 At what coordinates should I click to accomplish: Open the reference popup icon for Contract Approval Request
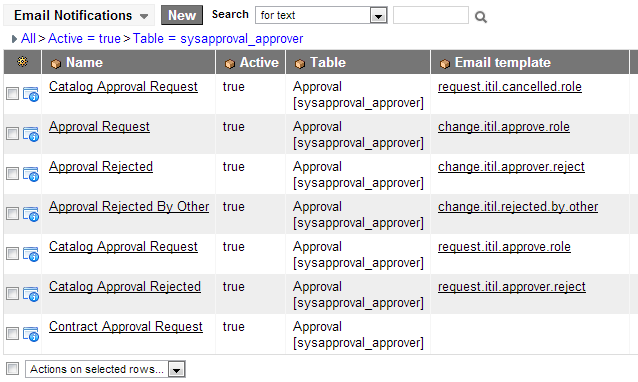pos(31,334)
